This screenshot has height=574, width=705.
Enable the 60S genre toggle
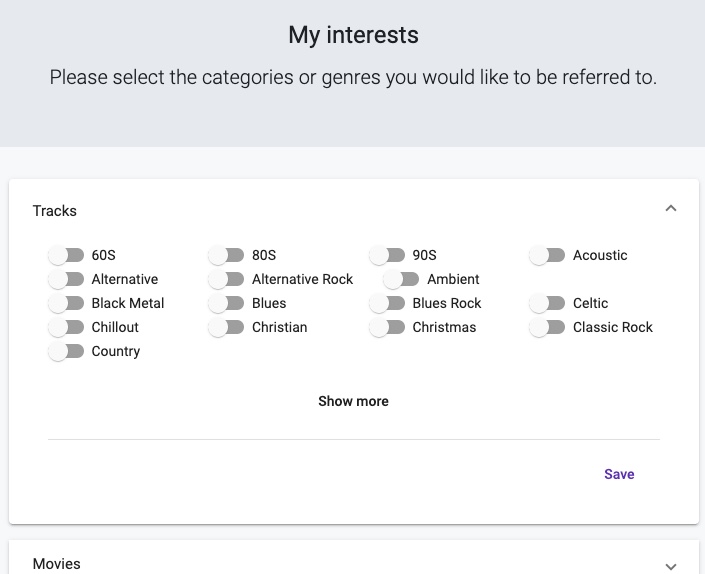click(x=66, y=255)
